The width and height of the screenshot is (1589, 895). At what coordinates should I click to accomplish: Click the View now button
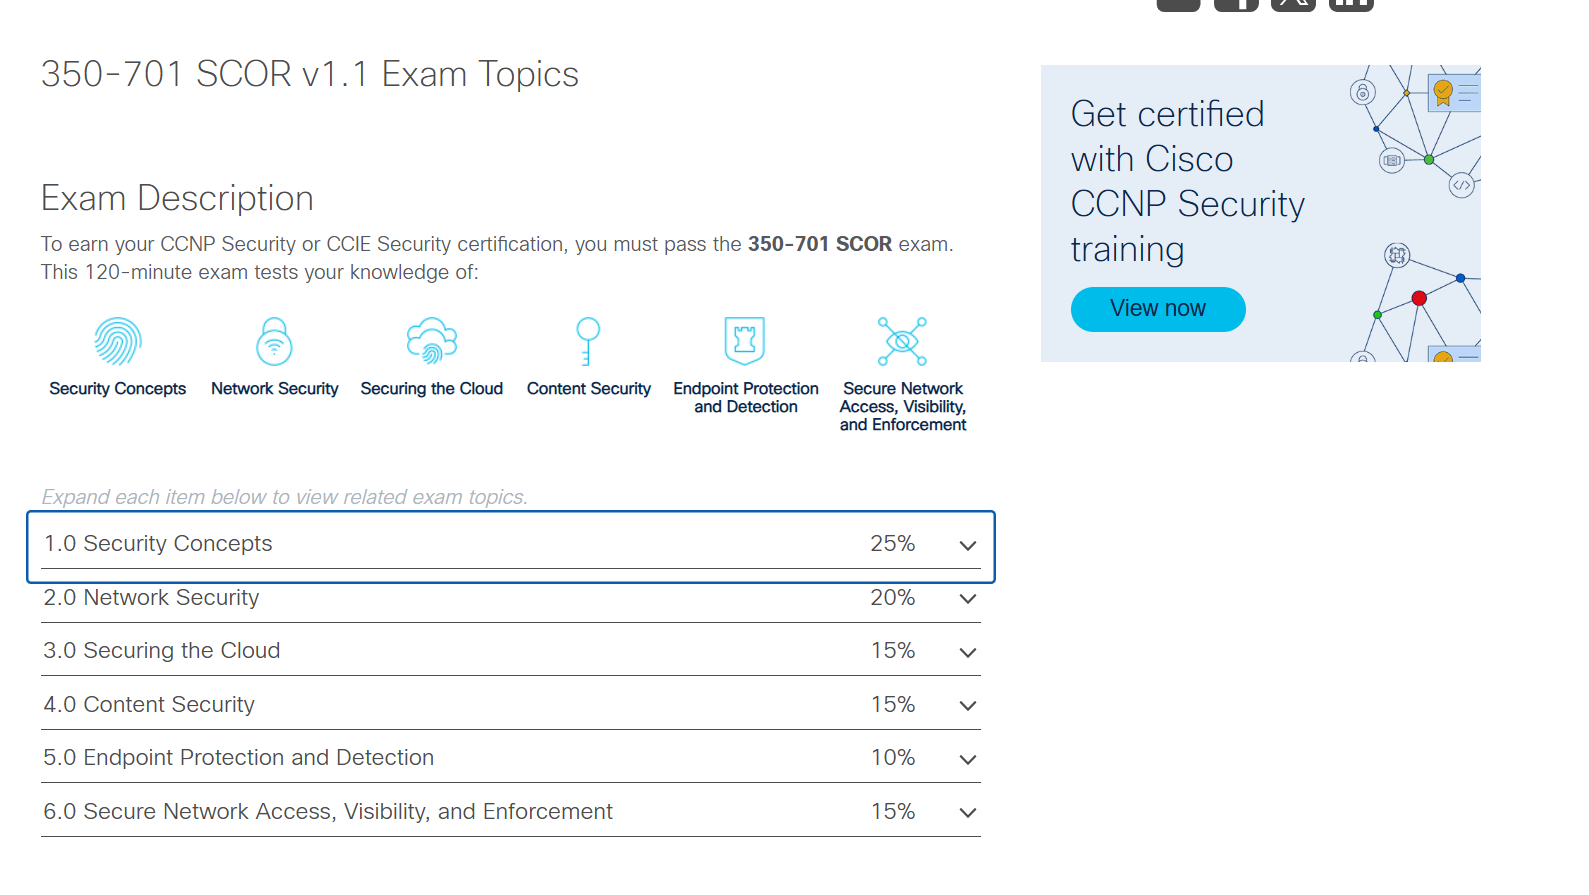tap(1157, 309)
